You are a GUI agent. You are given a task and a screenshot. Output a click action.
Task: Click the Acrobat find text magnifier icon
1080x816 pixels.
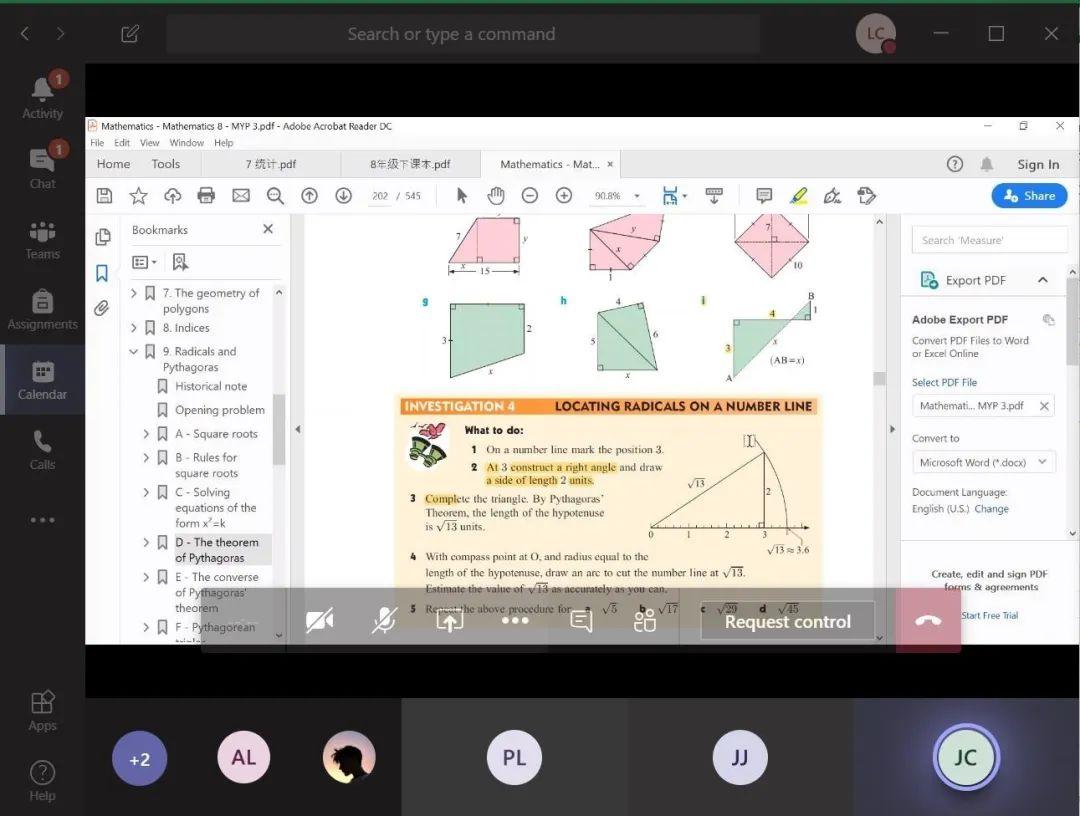tap(275, 196)
